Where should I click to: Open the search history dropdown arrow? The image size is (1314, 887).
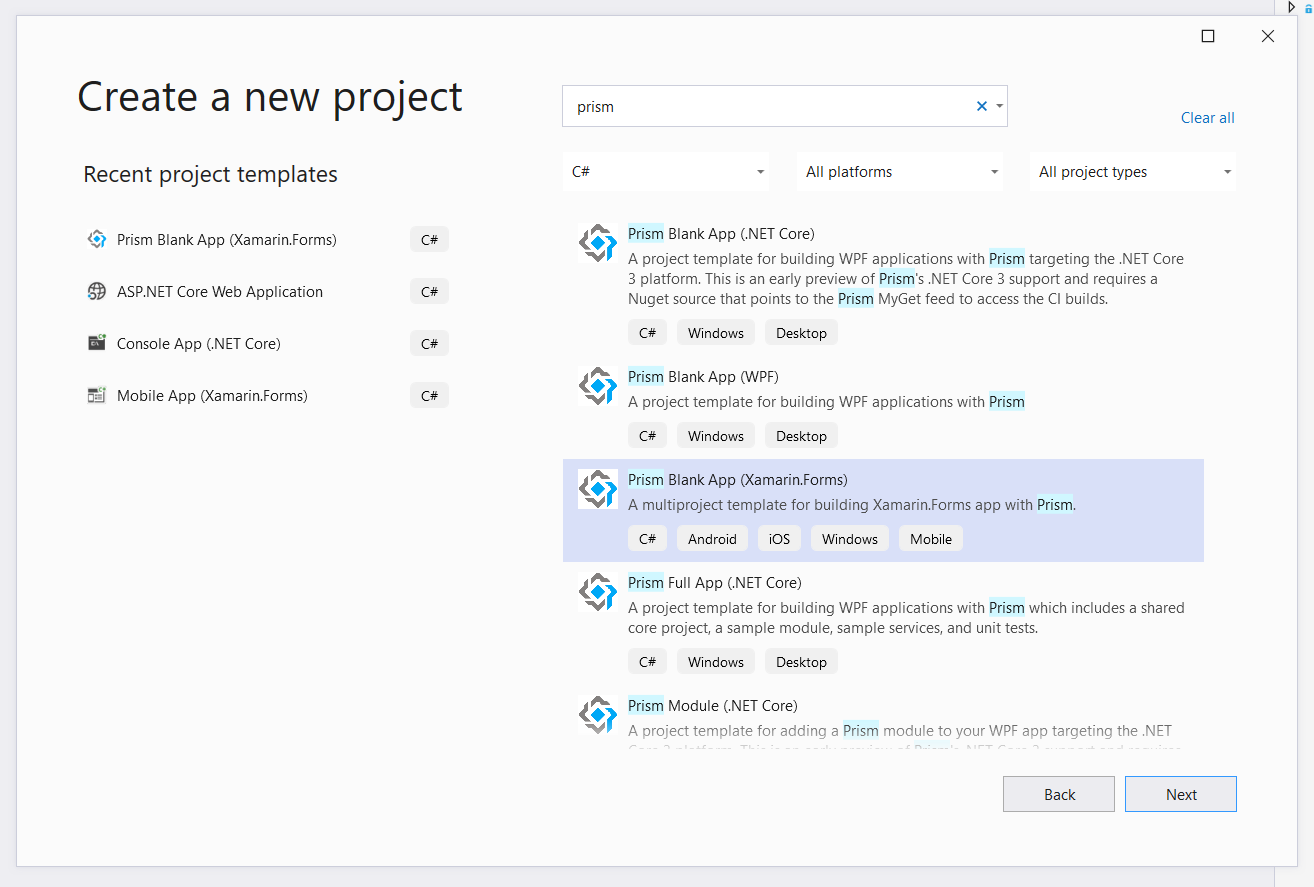coord(1000,106)
